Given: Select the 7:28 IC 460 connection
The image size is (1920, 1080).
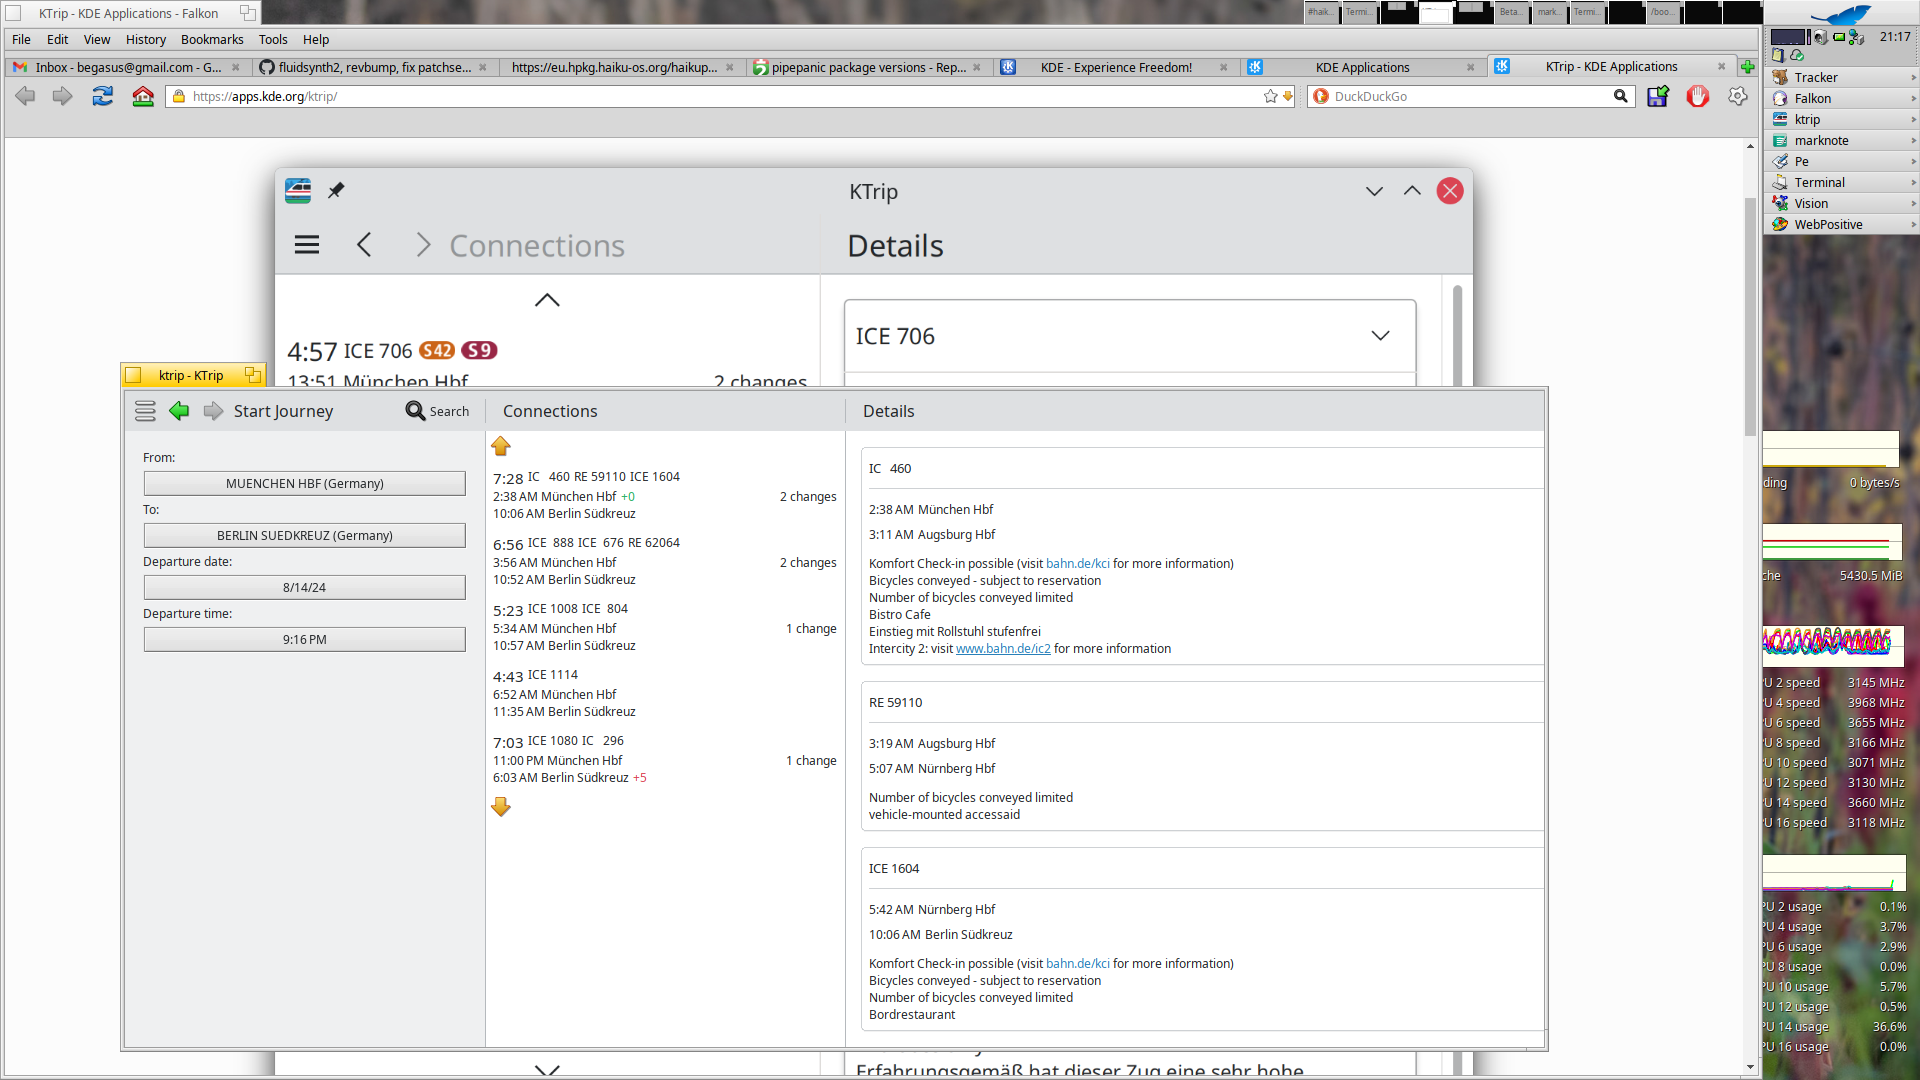Looking at the screenshot, I should 665,495.
